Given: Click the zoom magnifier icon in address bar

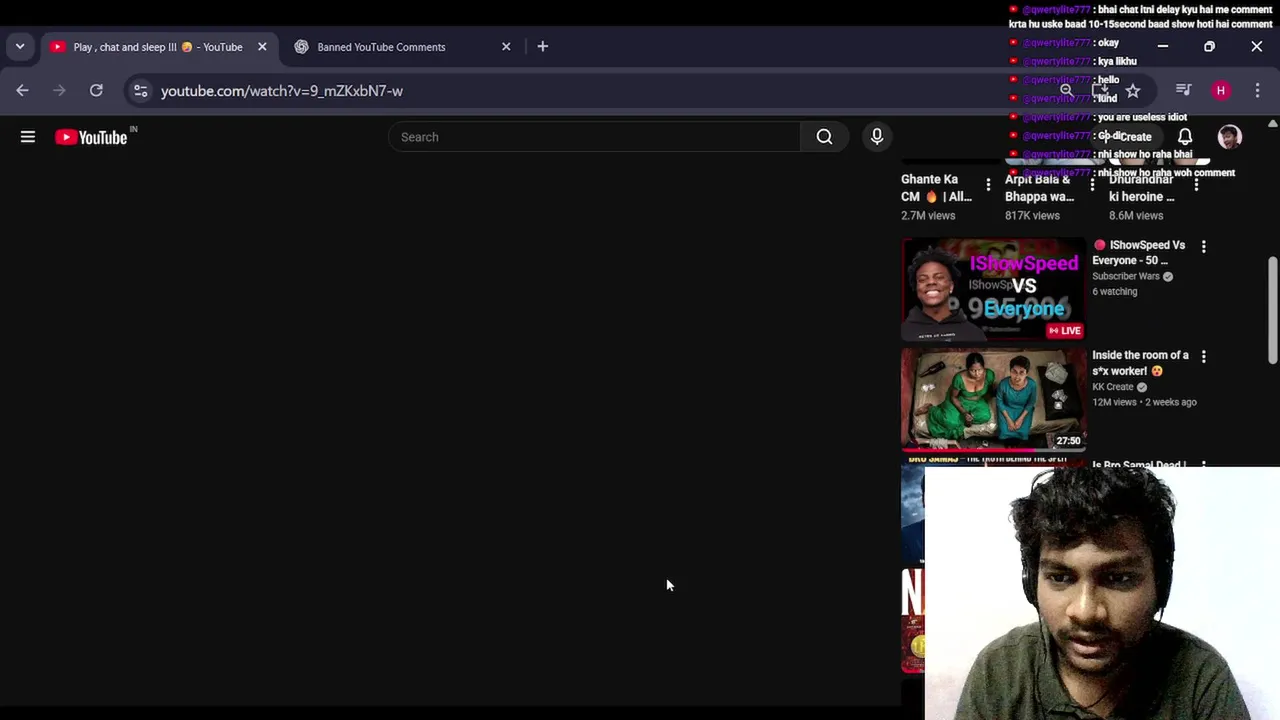Looking at the screenshot, I should (1066, 91).
